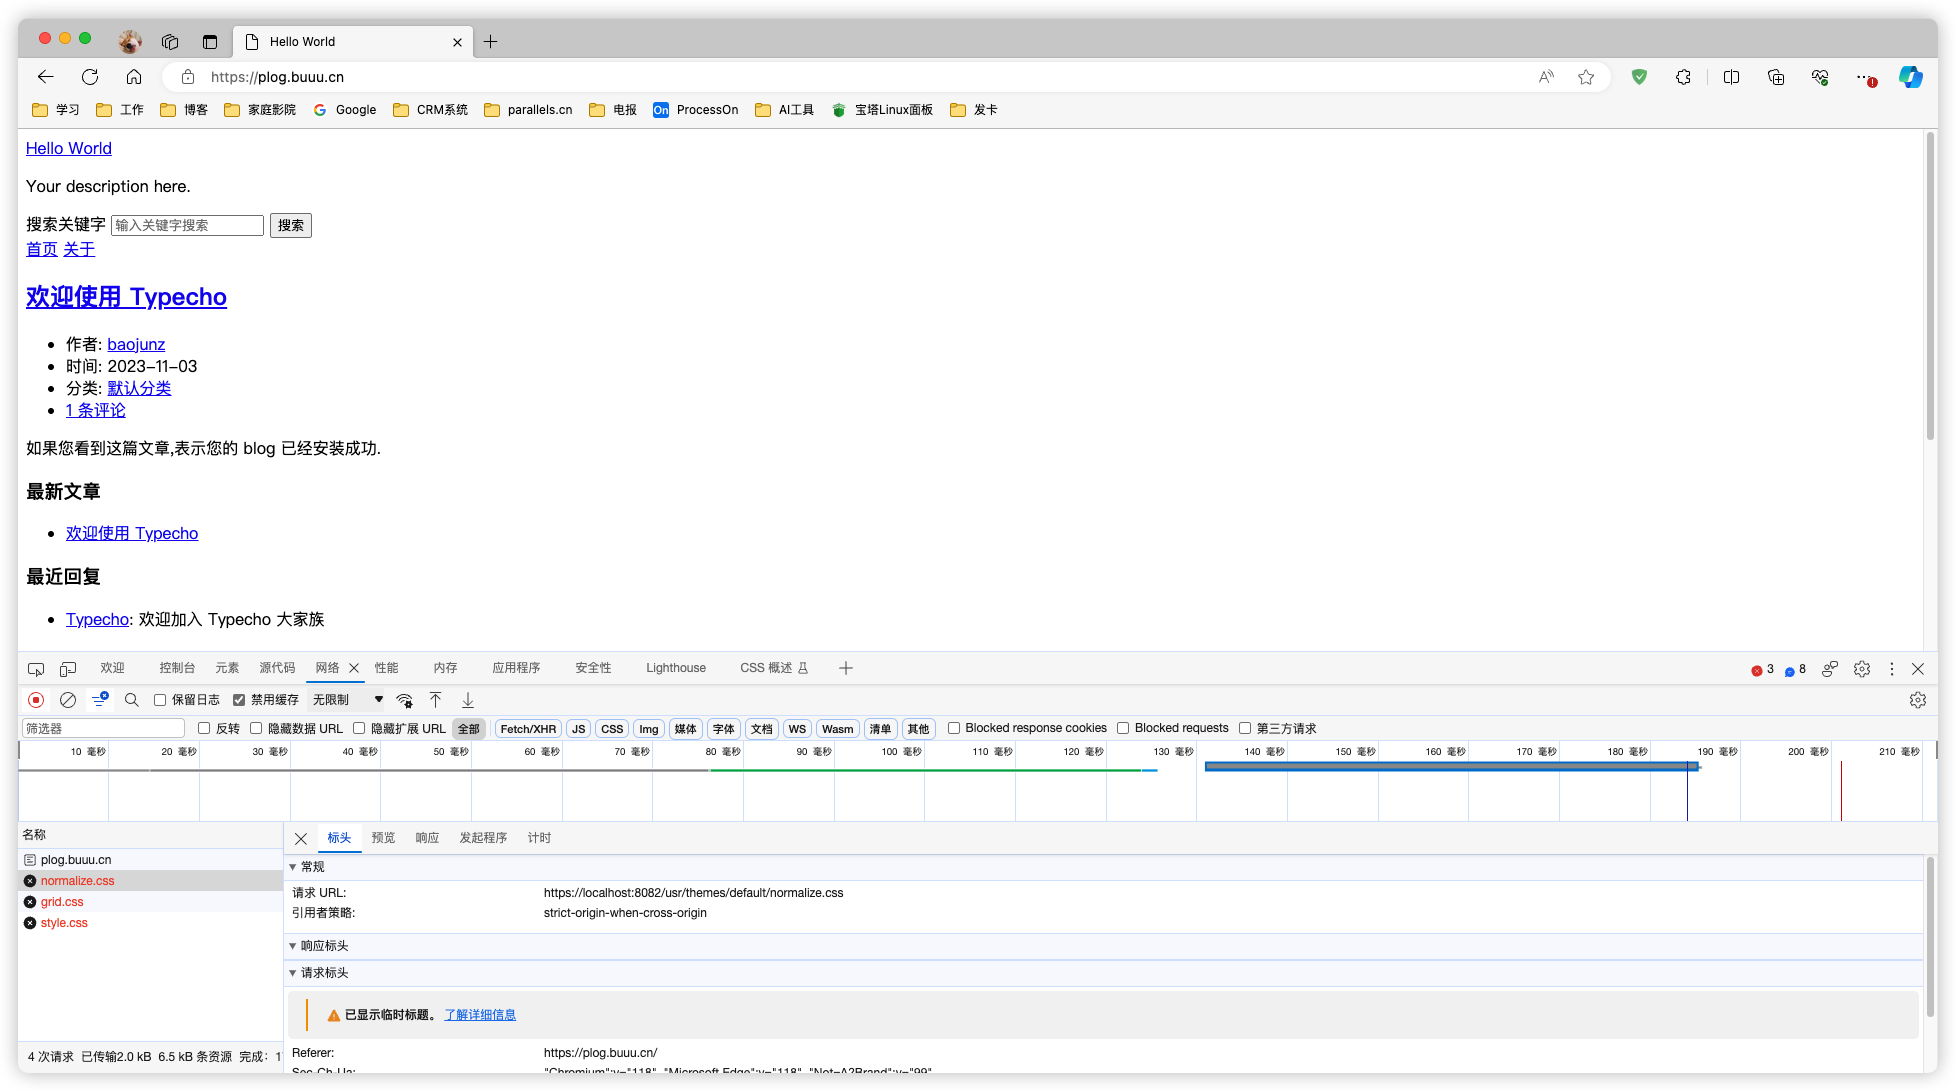
Task: Switch to the 计时 details tab
Action: [539, 838]
